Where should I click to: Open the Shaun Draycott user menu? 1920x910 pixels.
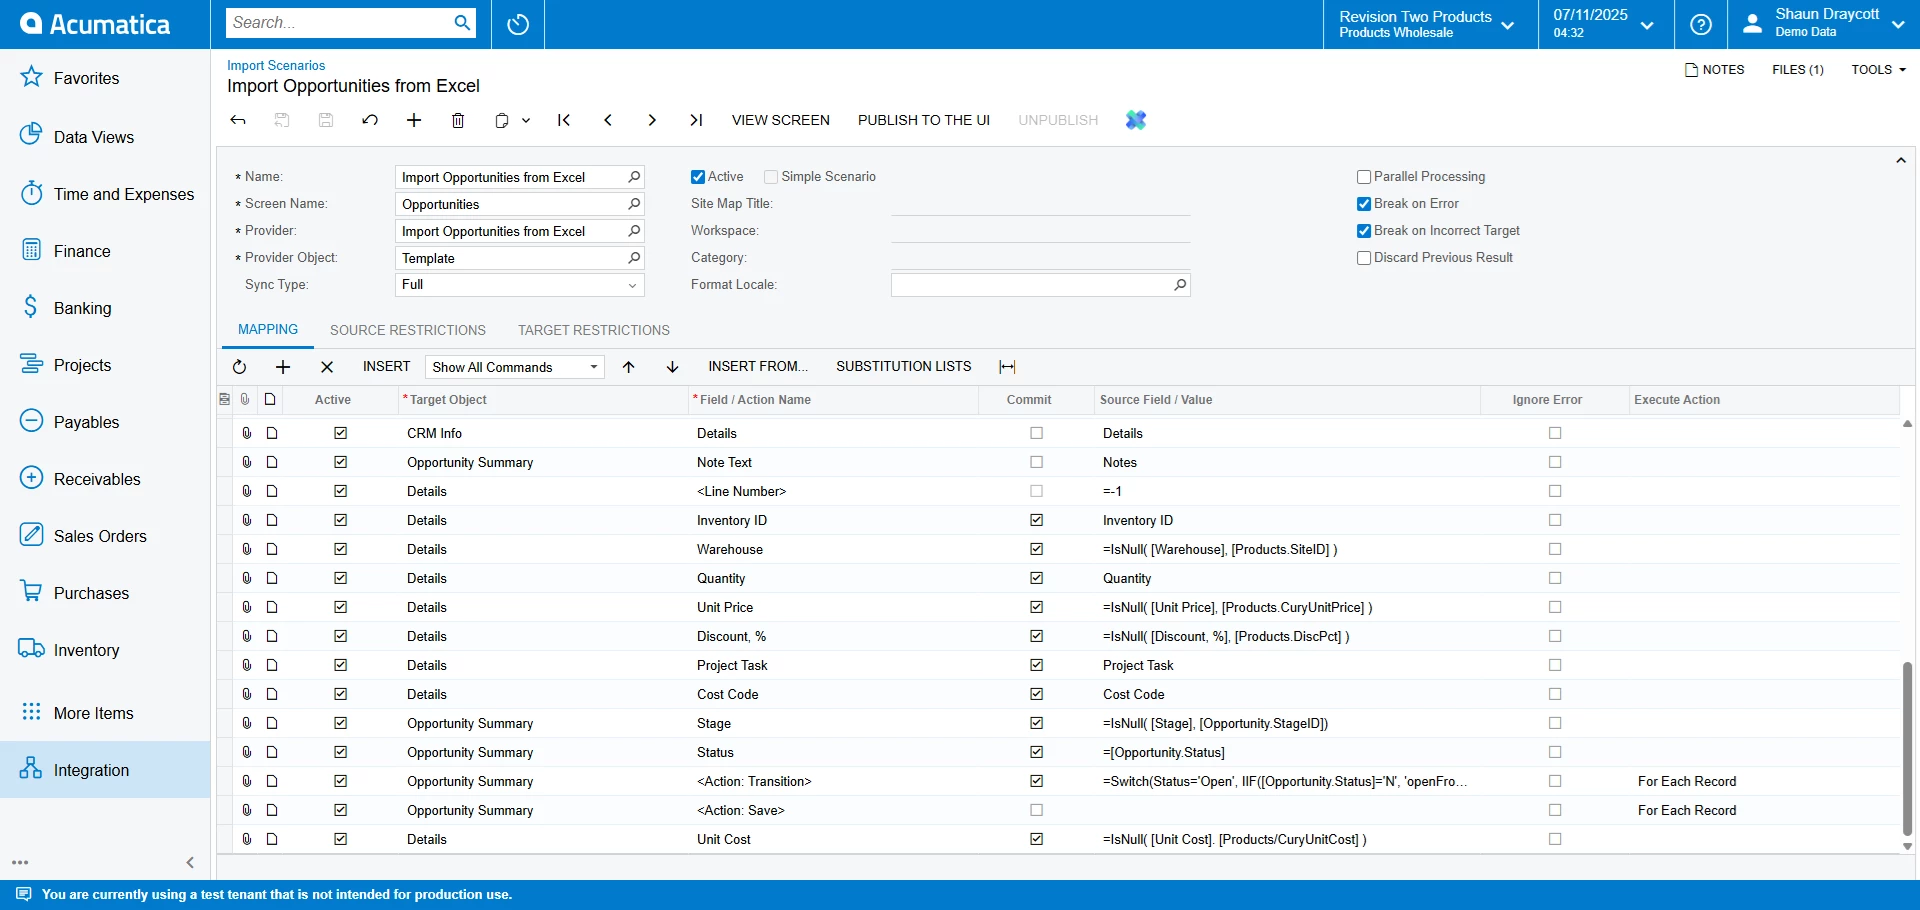[1822, 24]
